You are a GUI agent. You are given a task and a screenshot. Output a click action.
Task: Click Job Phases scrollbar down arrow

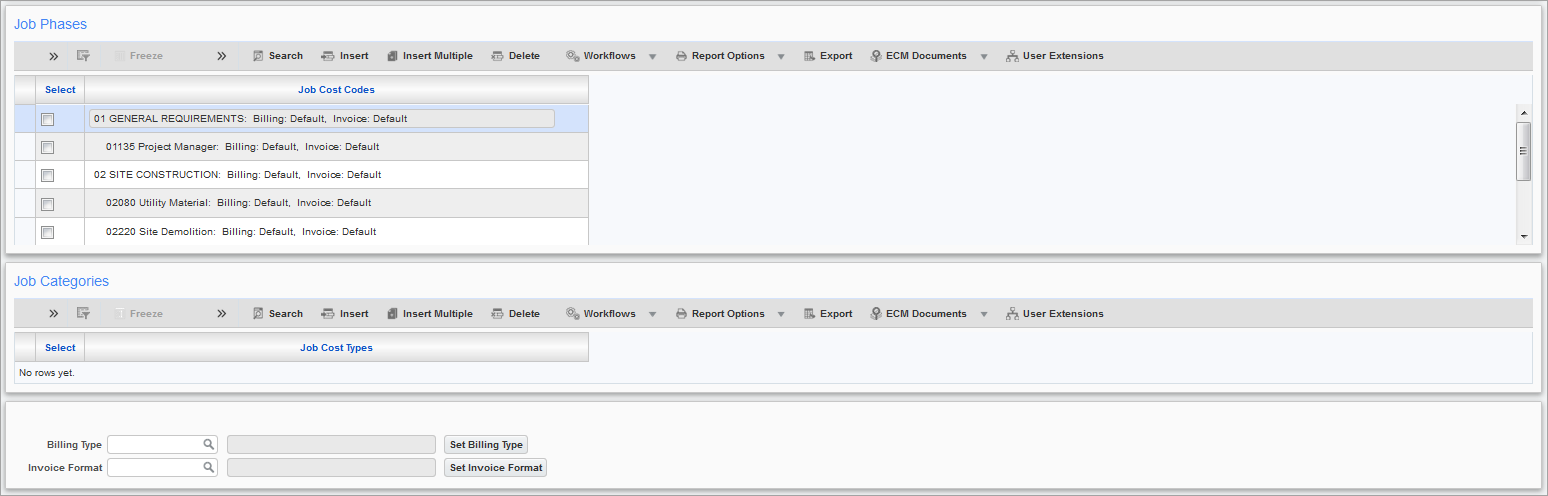[x=1524, y=237]
